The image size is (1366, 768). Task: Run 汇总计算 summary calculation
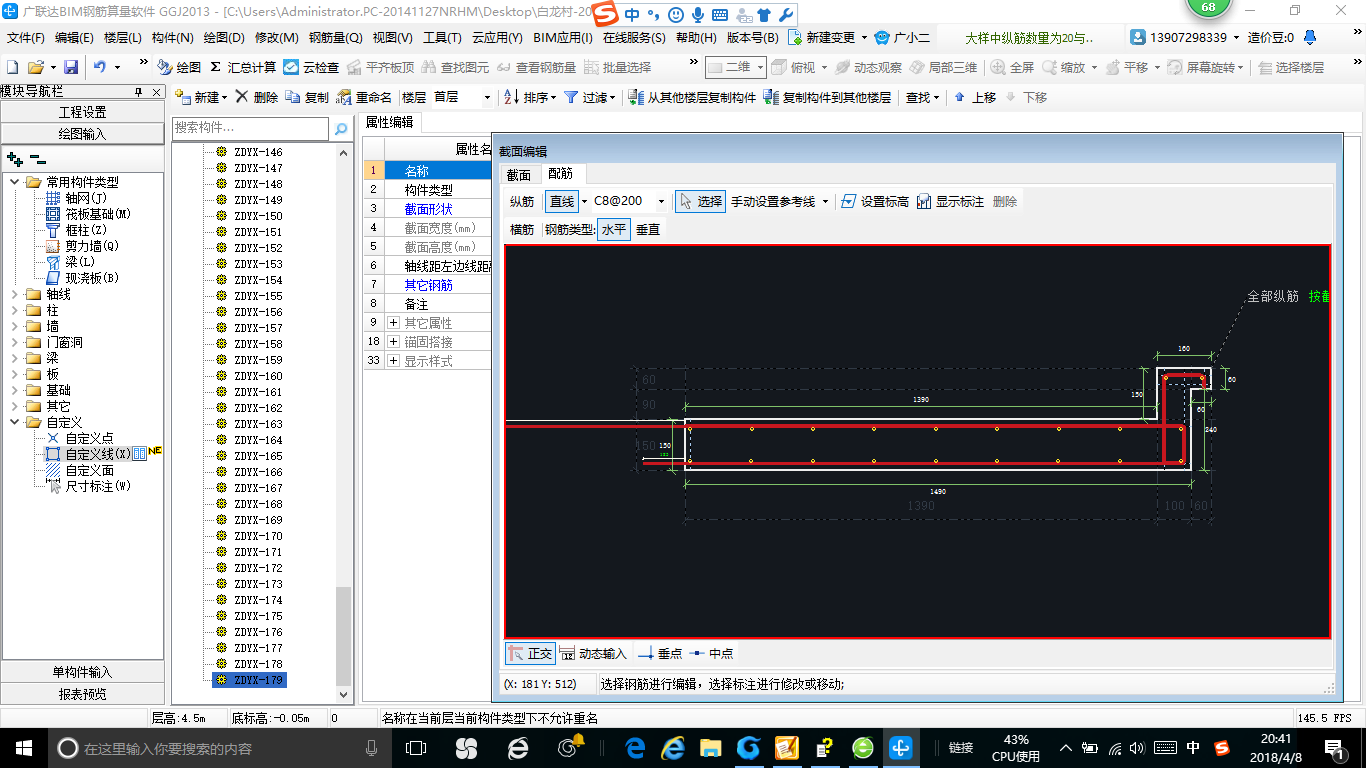coord(243,67)
